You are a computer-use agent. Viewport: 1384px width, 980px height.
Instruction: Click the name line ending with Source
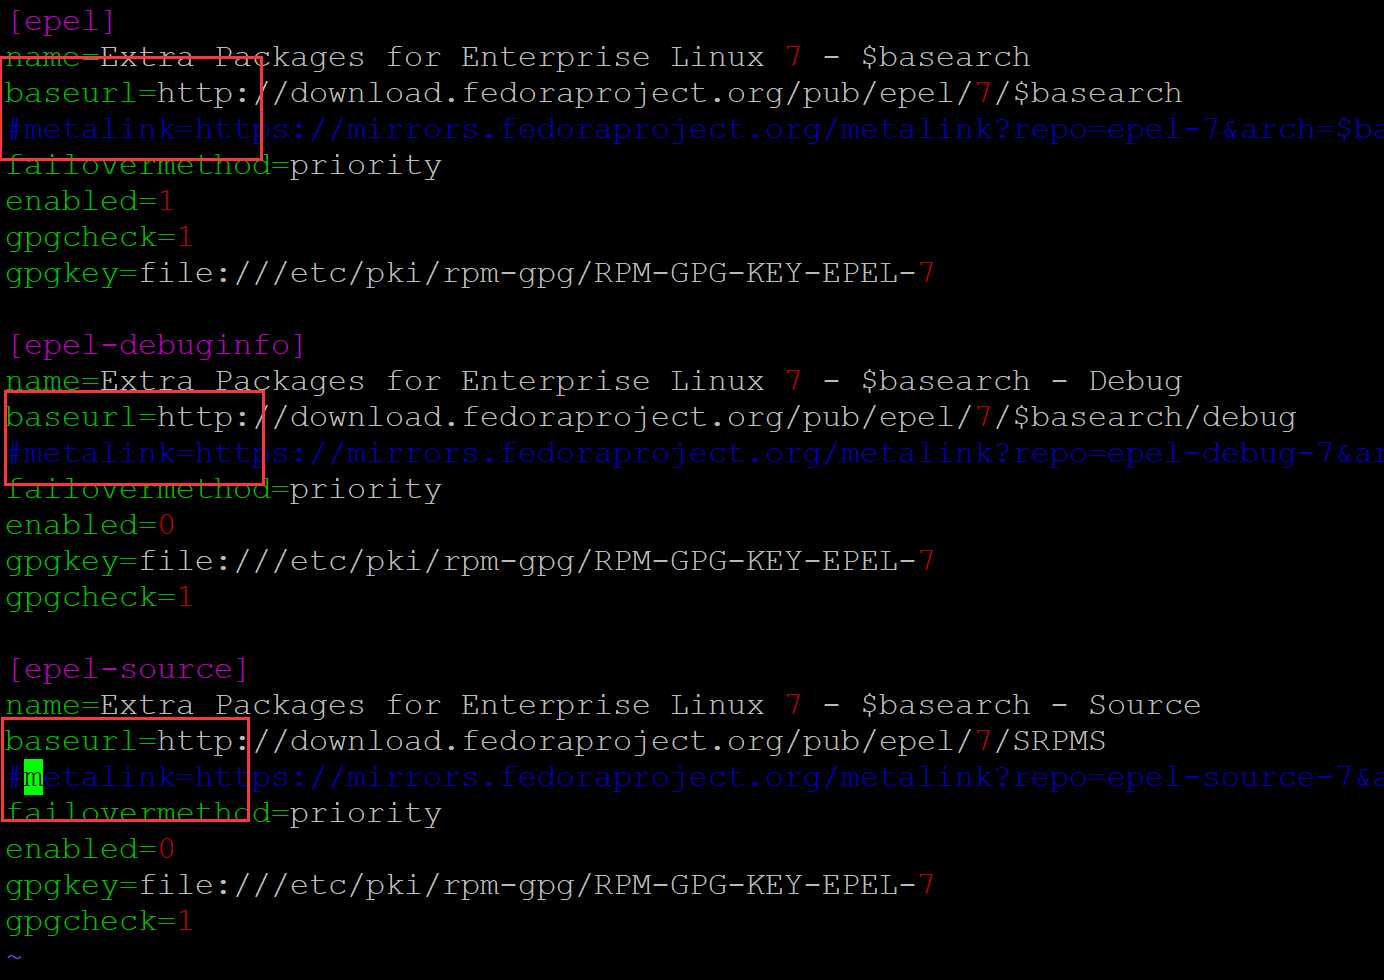coord(603,705)
